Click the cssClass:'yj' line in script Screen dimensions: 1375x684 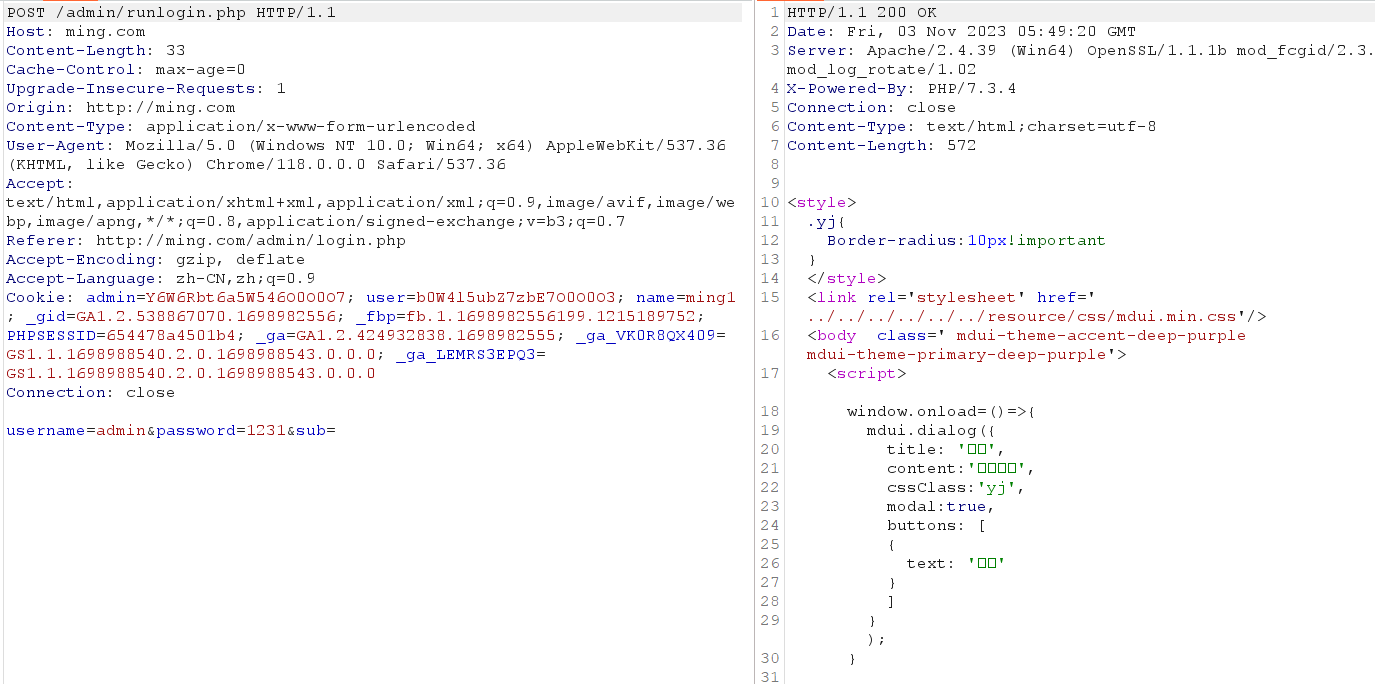pyautogui.click(x=955, y=488)
